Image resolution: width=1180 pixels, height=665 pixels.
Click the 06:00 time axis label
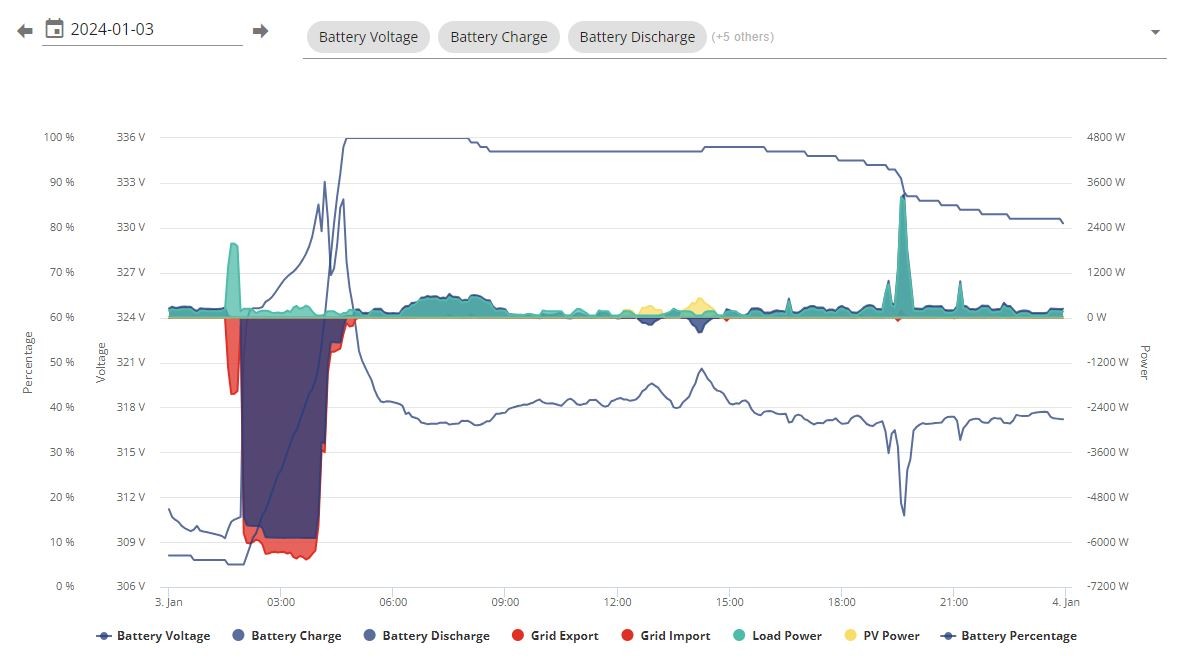[393, 602]
